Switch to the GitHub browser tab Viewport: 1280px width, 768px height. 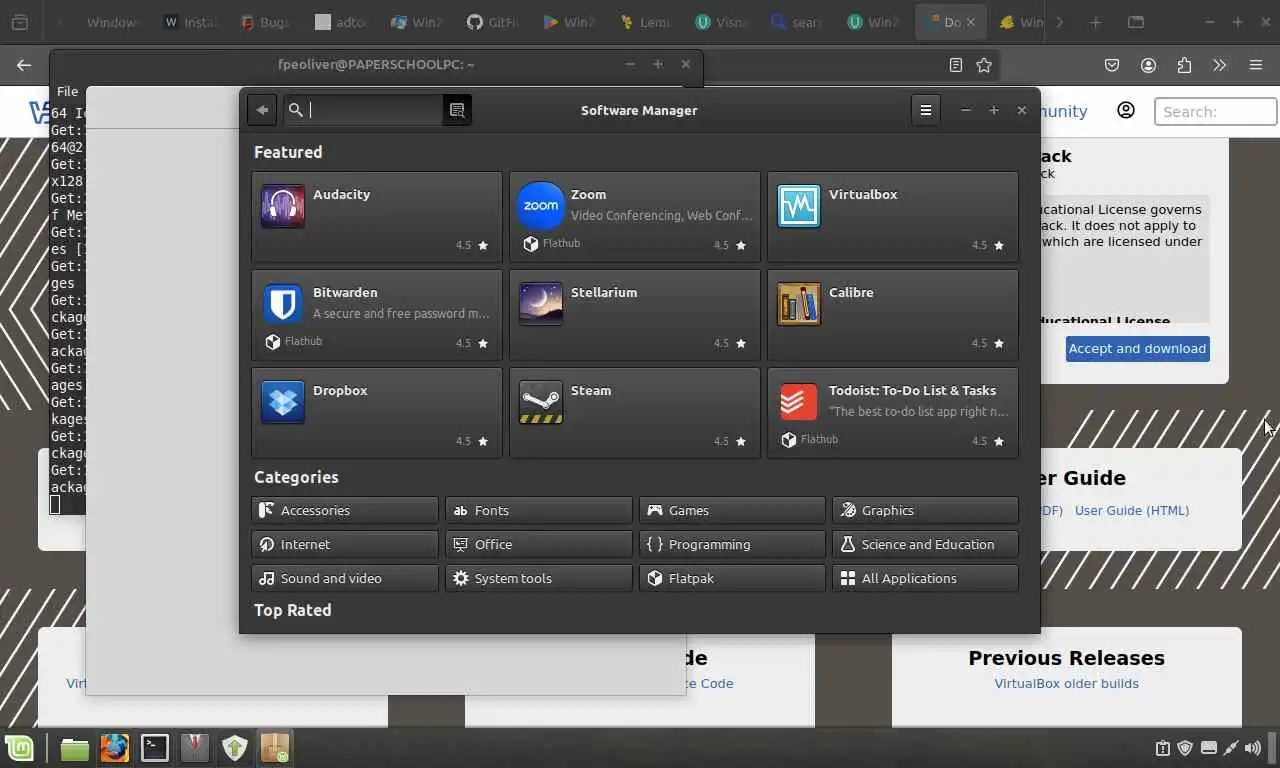click(495, 22)
